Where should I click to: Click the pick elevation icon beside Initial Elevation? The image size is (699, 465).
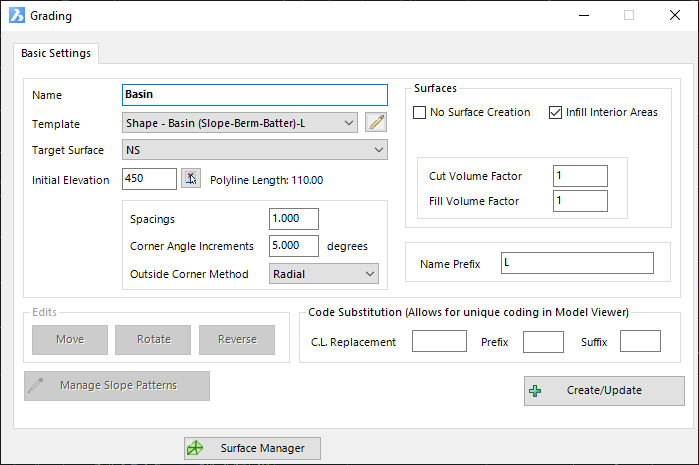(x=191, y=179)
